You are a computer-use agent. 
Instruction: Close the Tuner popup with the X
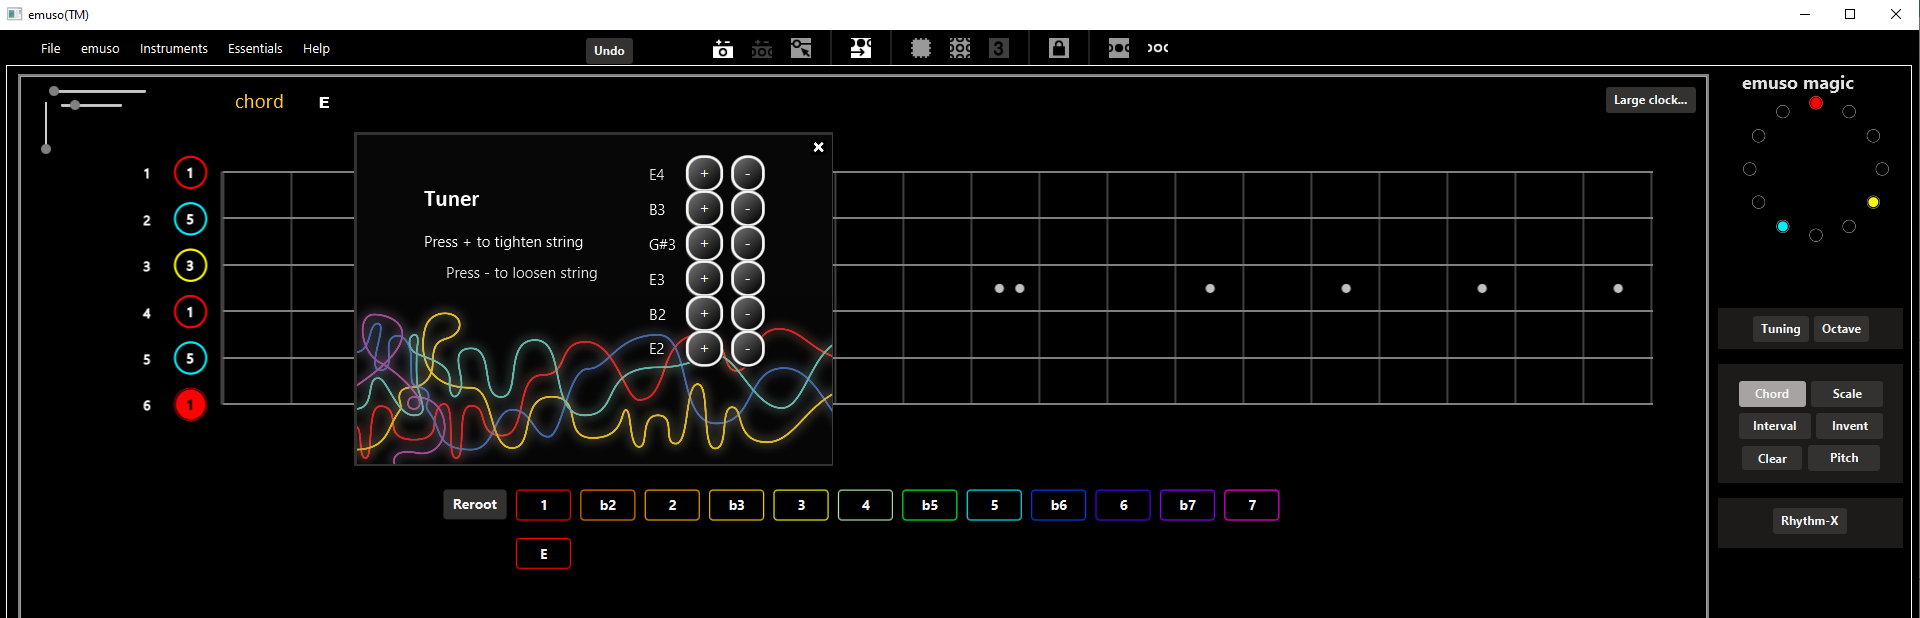point(818,147)
